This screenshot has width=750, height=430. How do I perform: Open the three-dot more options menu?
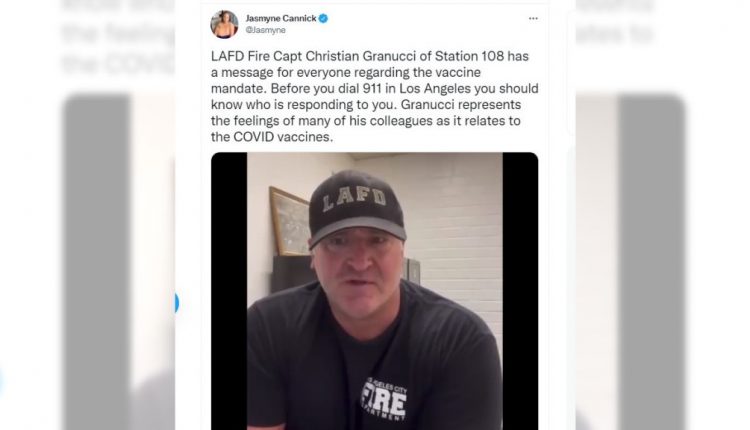533,19
